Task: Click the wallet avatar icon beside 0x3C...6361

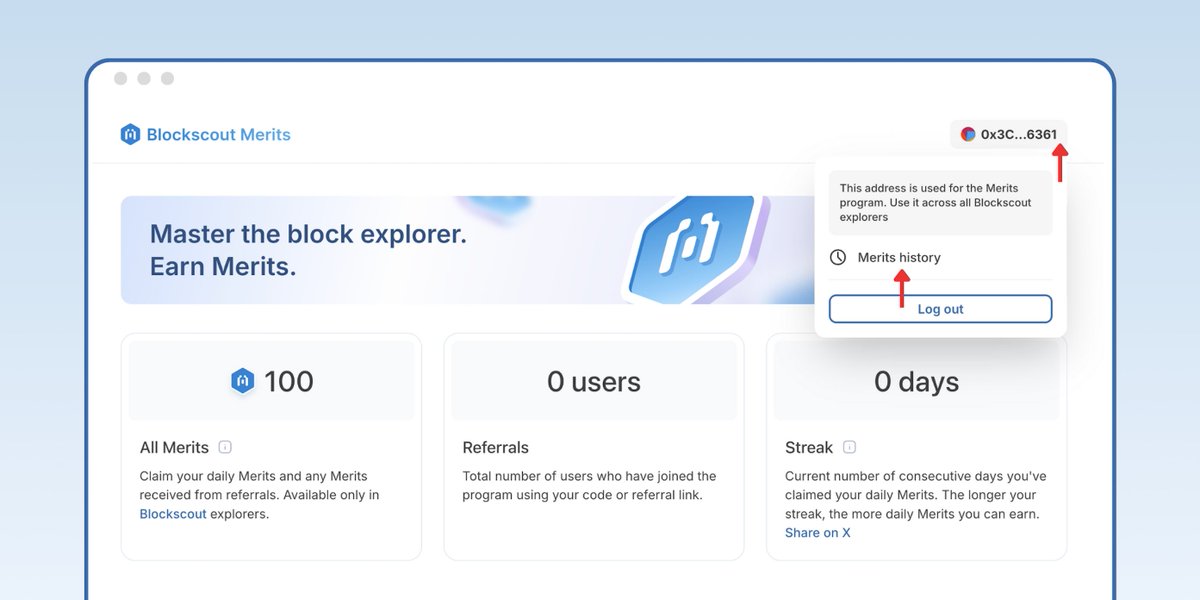Action: [968, 134]
